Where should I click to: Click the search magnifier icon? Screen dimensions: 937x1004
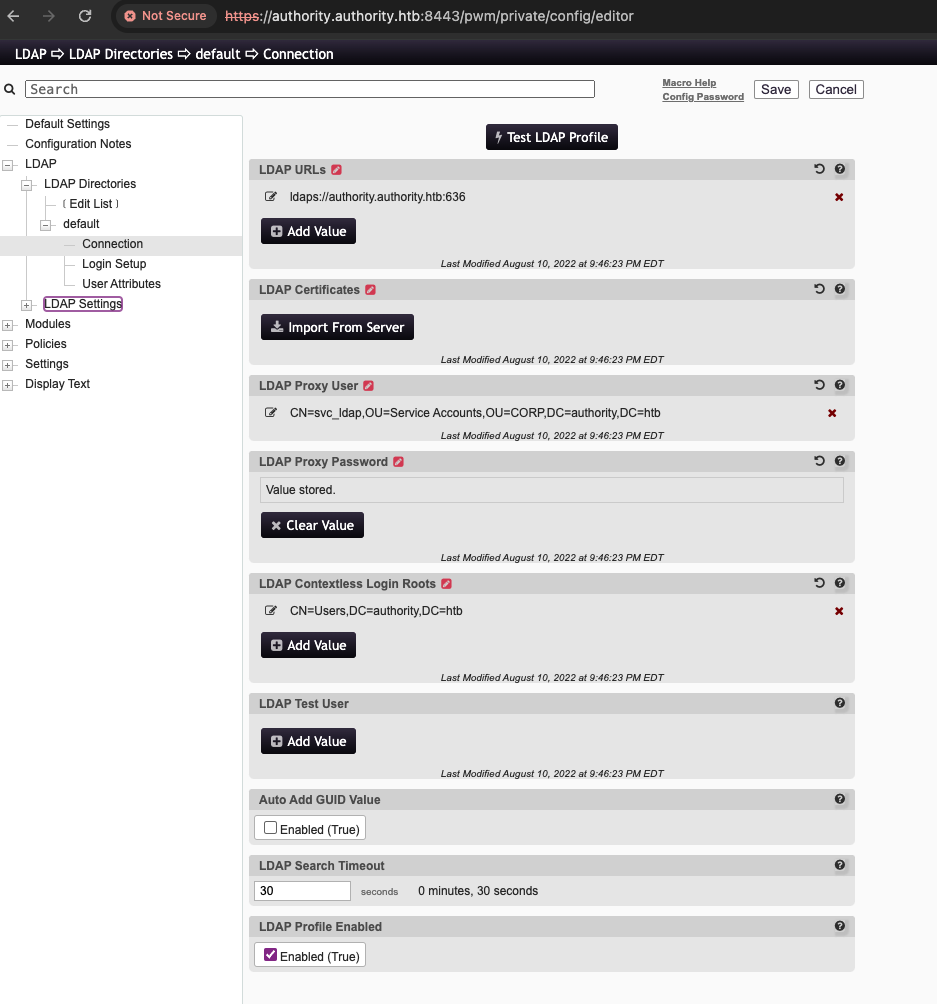pos(10,88)
